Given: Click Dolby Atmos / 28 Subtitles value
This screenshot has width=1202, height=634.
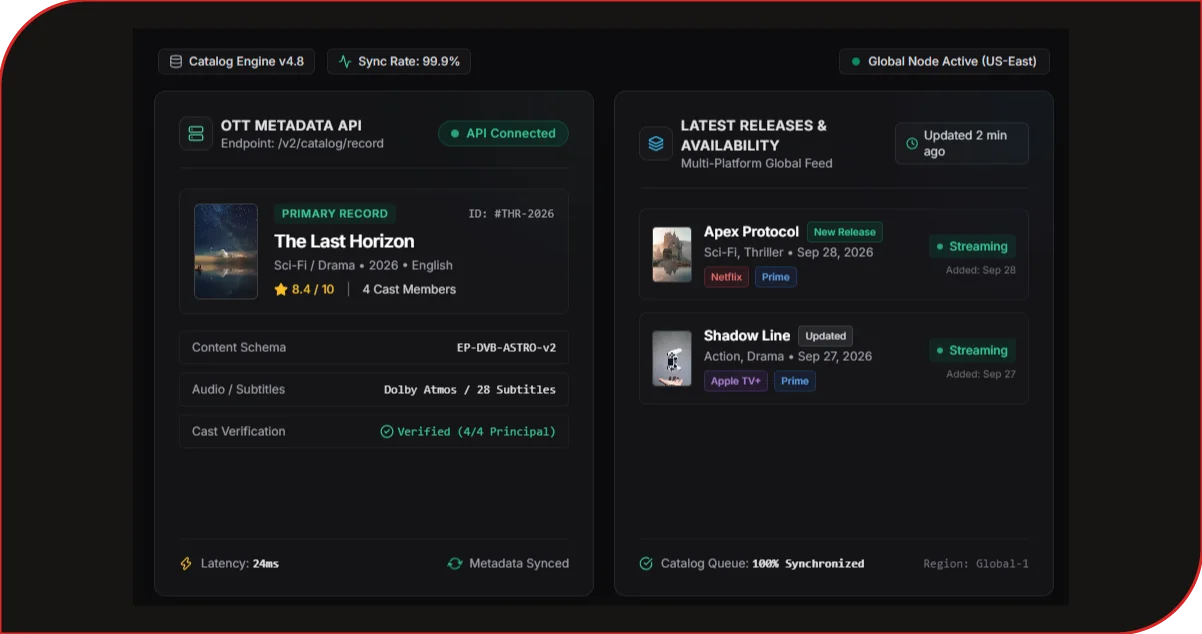Looking at the screenshot, I should 470,390.
